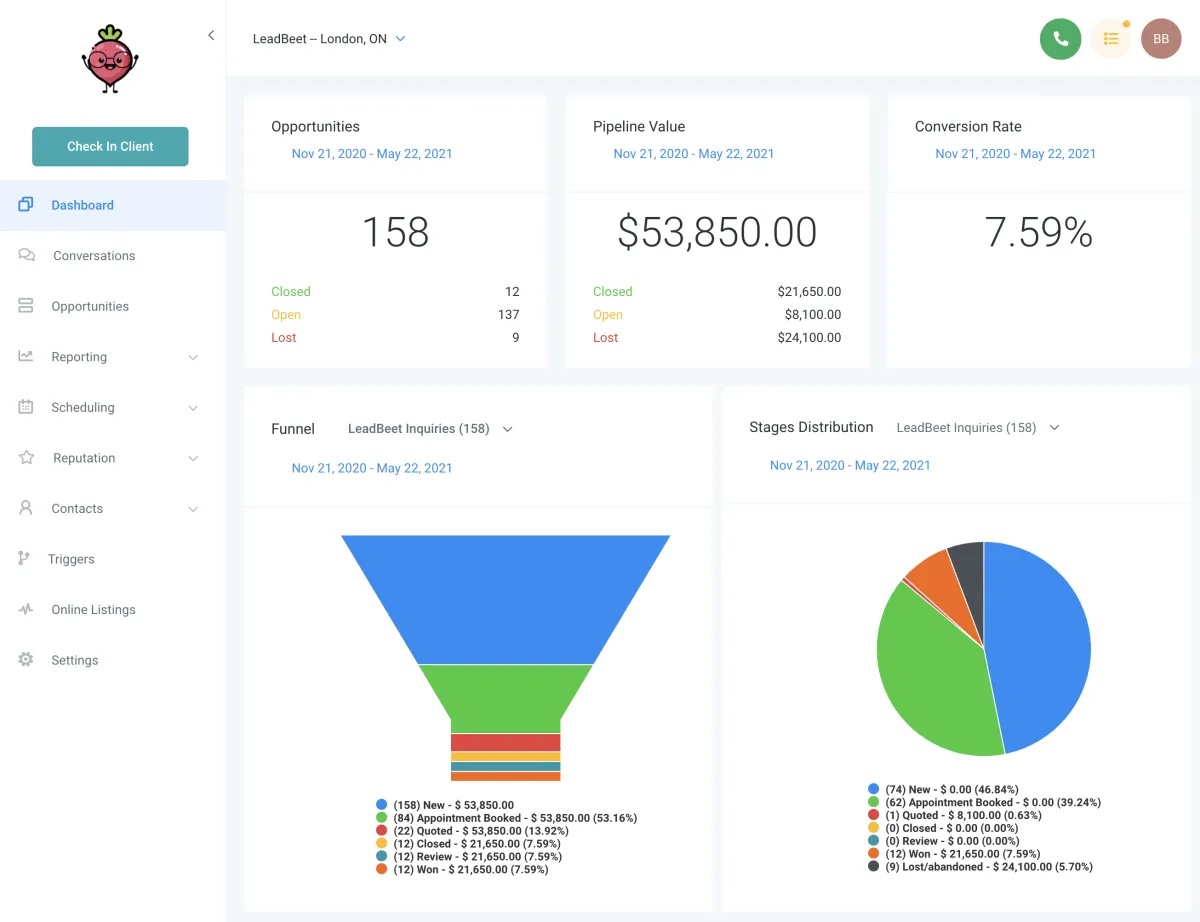The height and width of the screenshot is (922, 1200).
Task: Open the Stages Distribution pipeline dropdown
Action: (x=977, y=427)
